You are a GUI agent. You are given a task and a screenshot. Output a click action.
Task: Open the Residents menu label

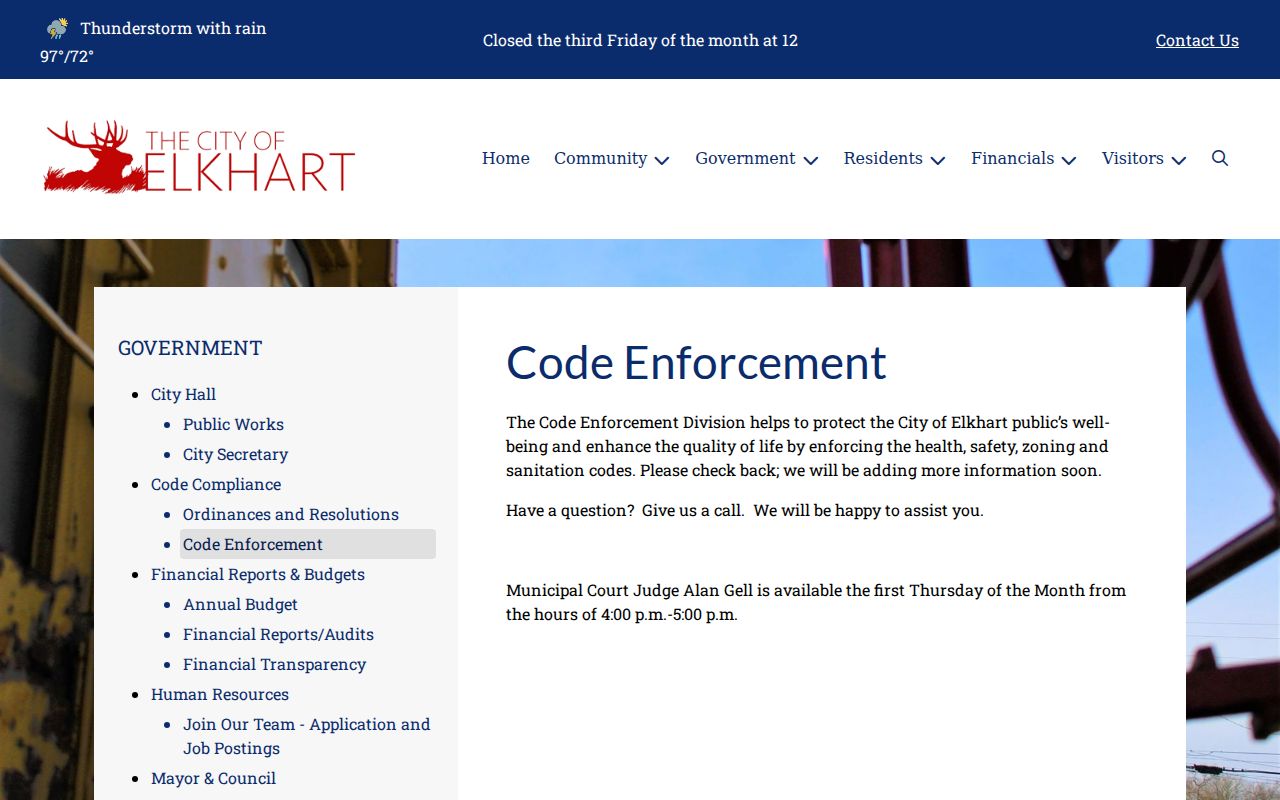click(x=883, y=158)
